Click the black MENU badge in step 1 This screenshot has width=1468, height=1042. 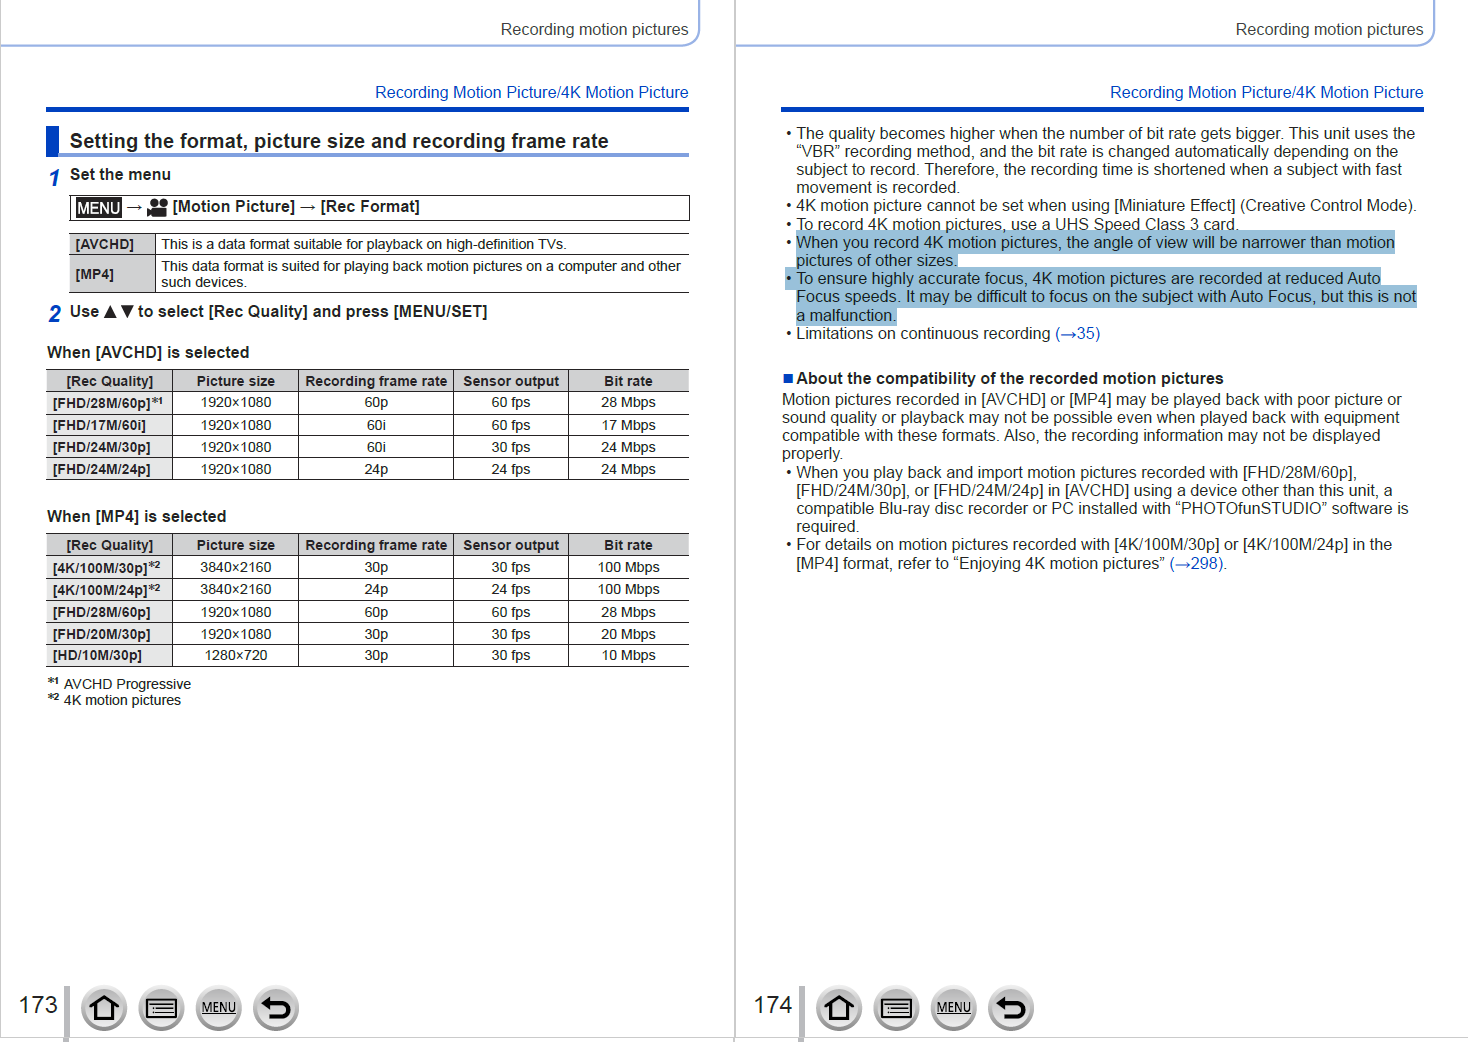[98, 208]
